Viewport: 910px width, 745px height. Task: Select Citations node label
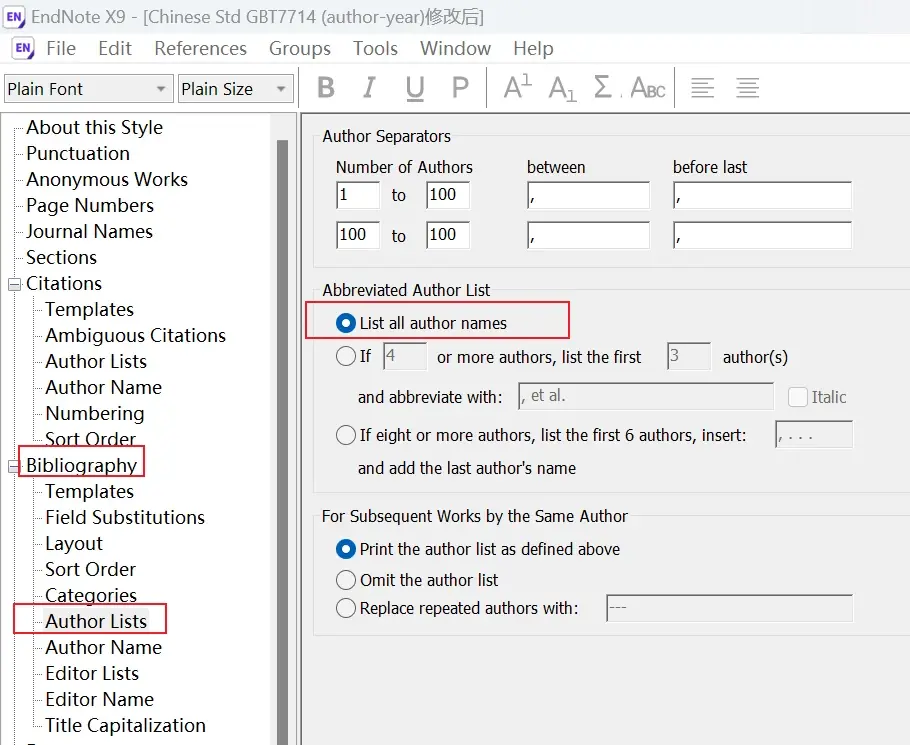(x=64, y=283)
